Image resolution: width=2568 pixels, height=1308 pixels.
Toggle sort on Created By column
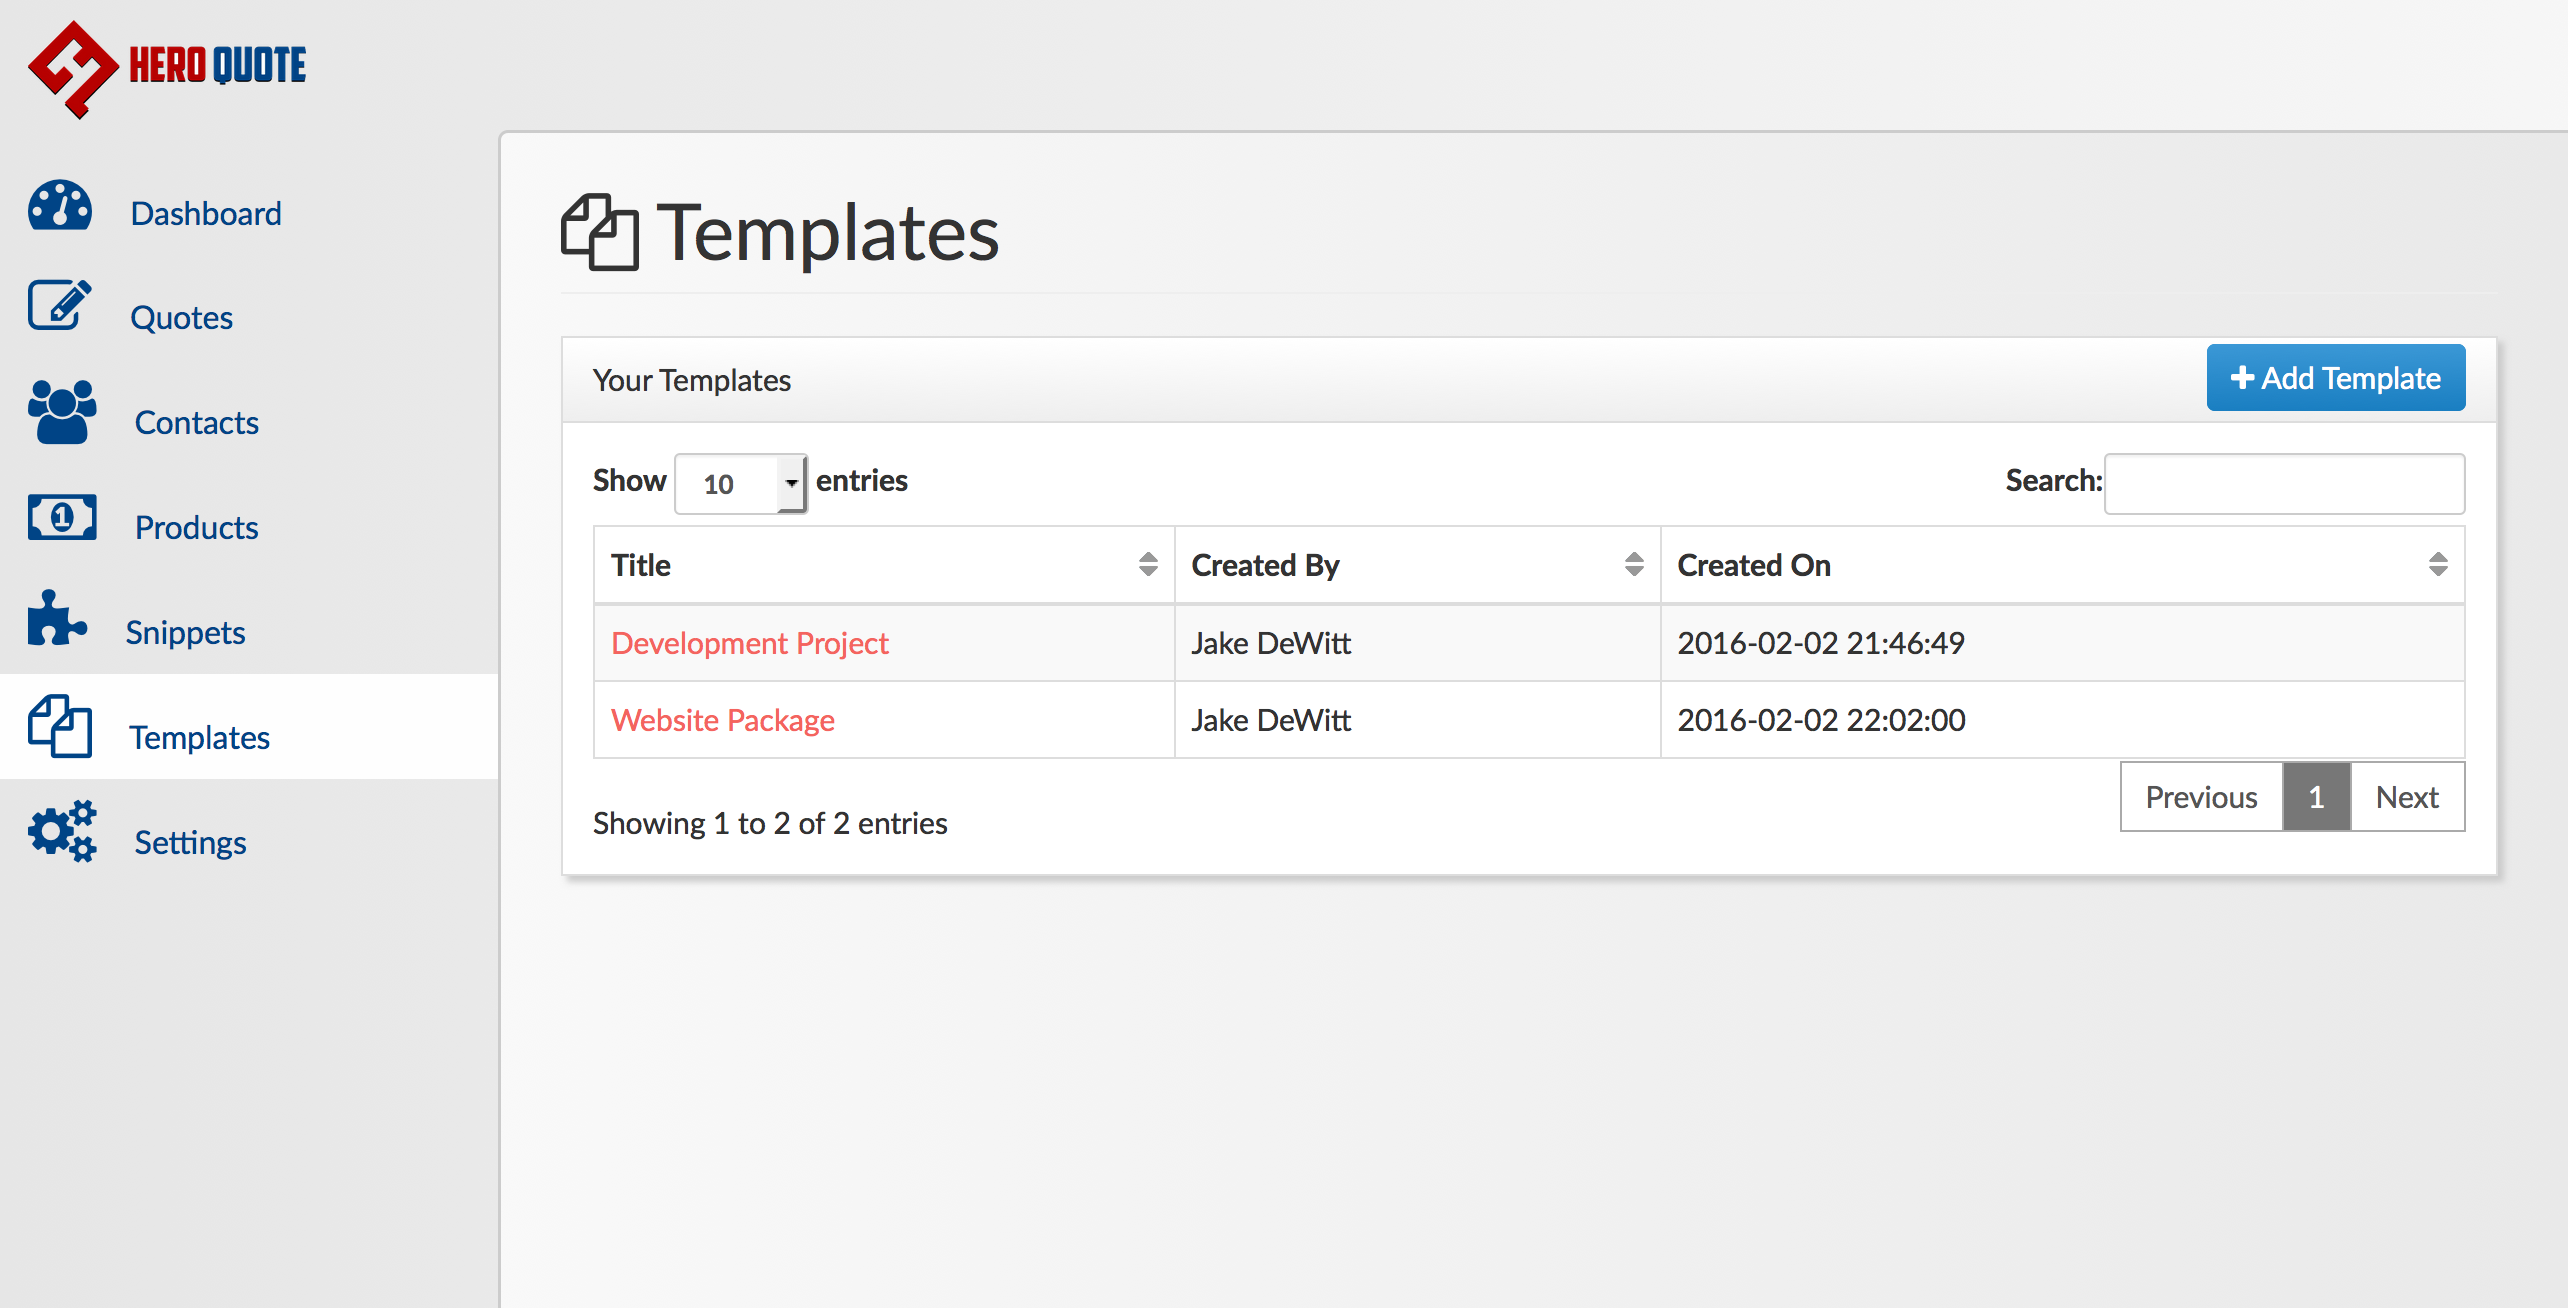[1634, 565]
